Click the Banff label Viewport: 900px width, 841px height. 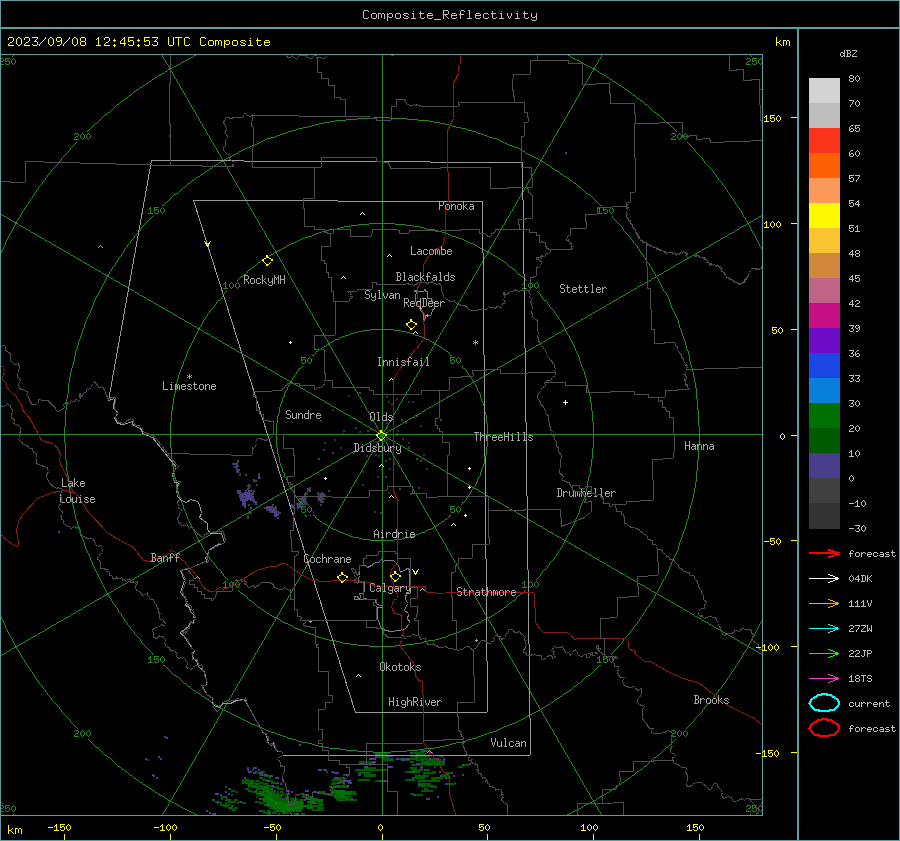(165, 558)
